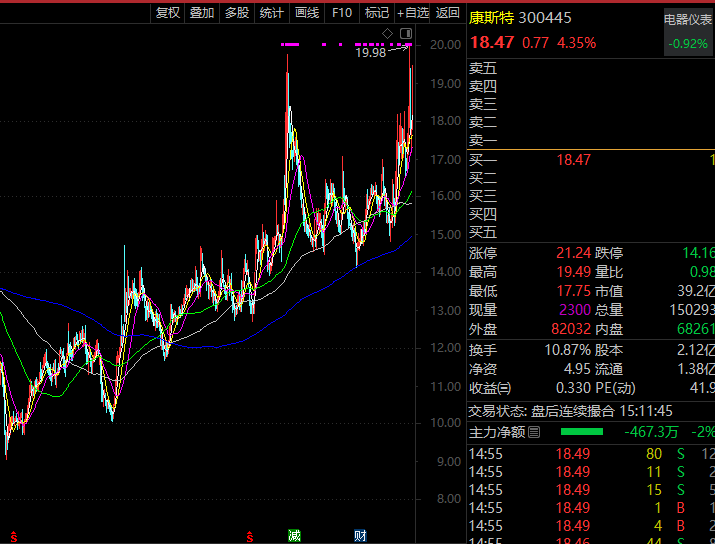Open the 标记 marking tool
Screen dimensions: 715x544
(377, 13)
